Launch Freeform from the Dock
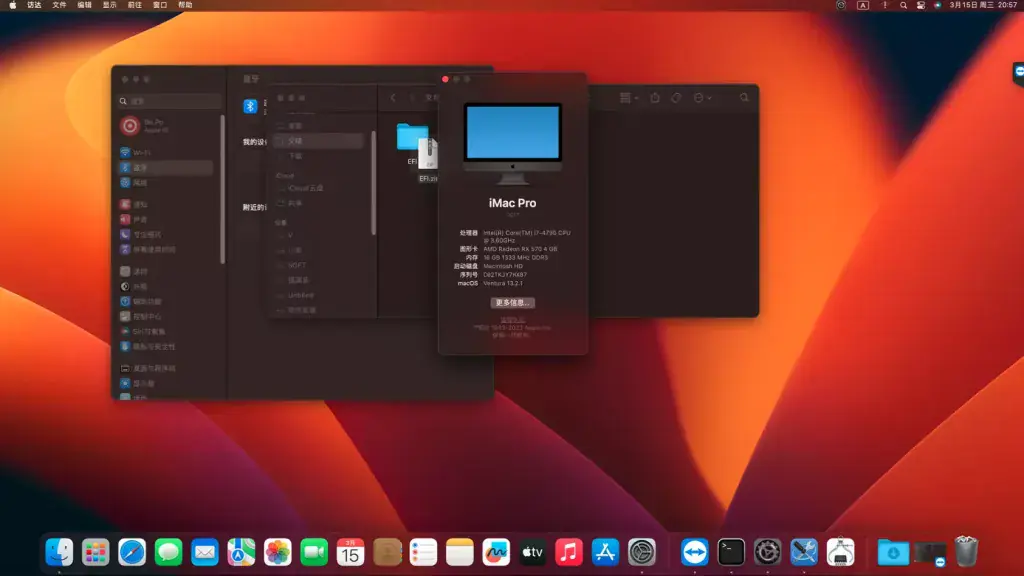This screenshot has width=1024, height=576. pyautogui.click(x=496, y=552)
